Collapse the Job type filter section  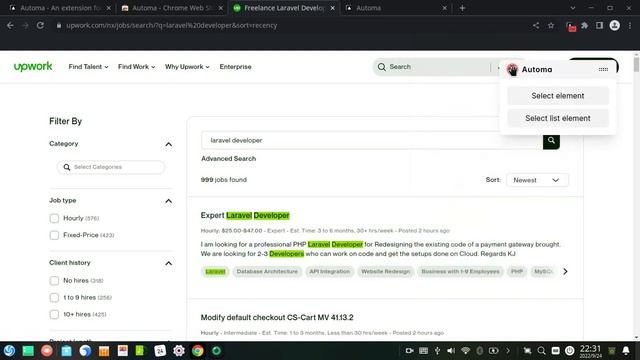tap(168, 201)
